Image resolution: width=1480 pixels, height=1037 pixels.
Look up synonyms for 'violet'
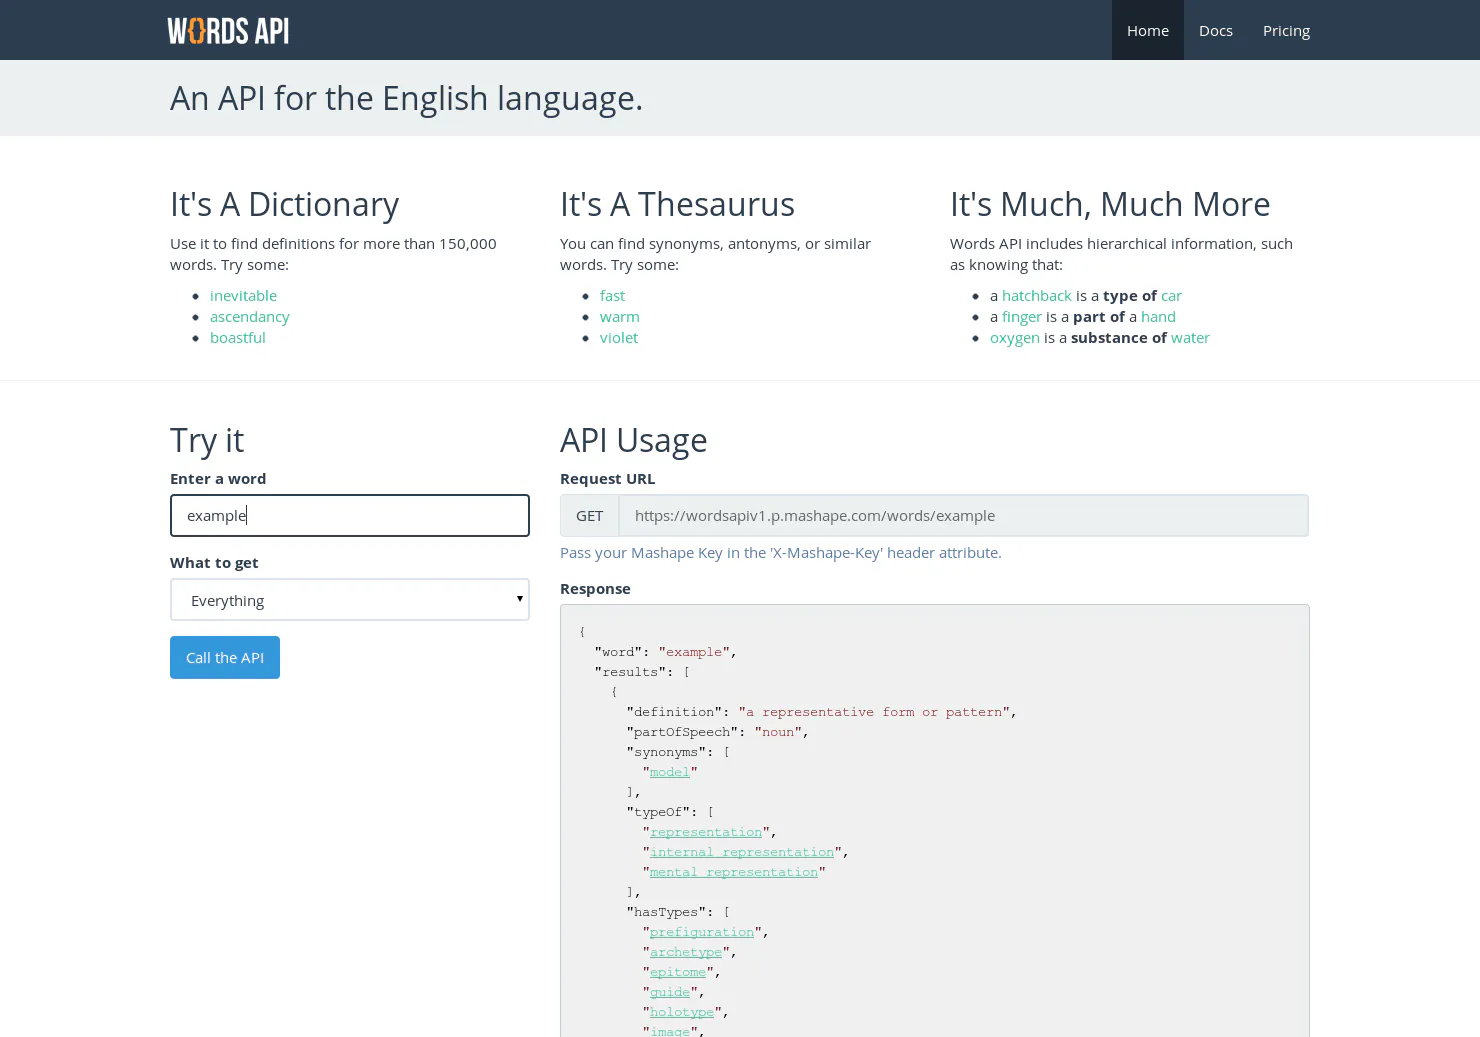tap(619, 338)
